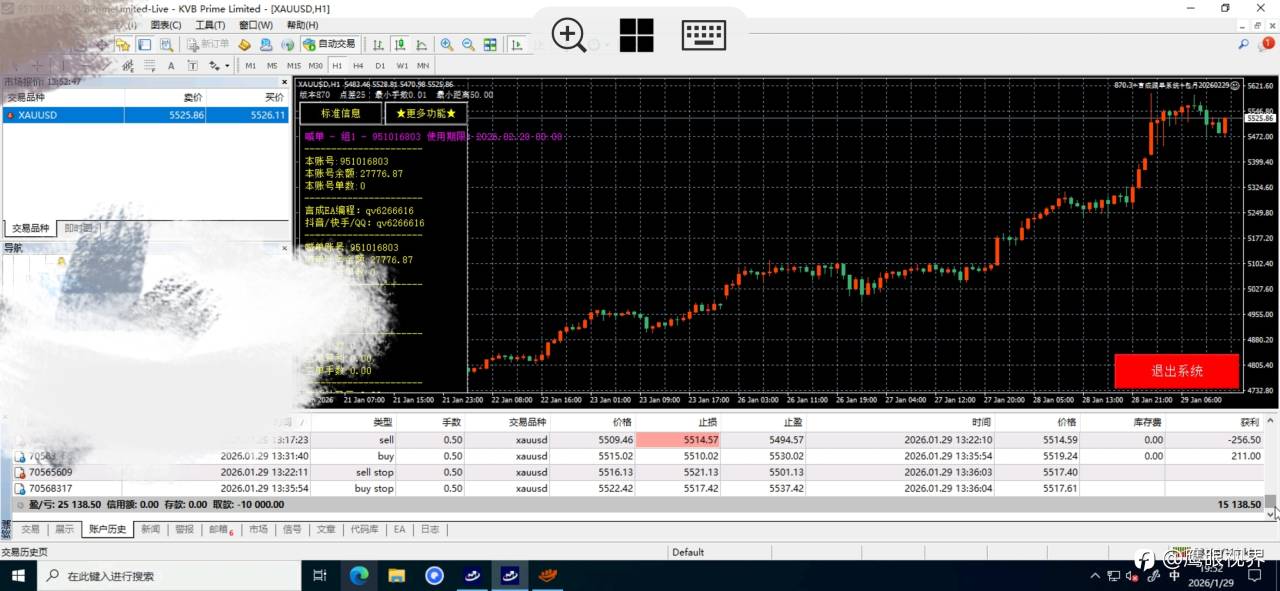Select the M30 timeframe
The height and width of the screenshot is (591, 1280).
point(316,66)
